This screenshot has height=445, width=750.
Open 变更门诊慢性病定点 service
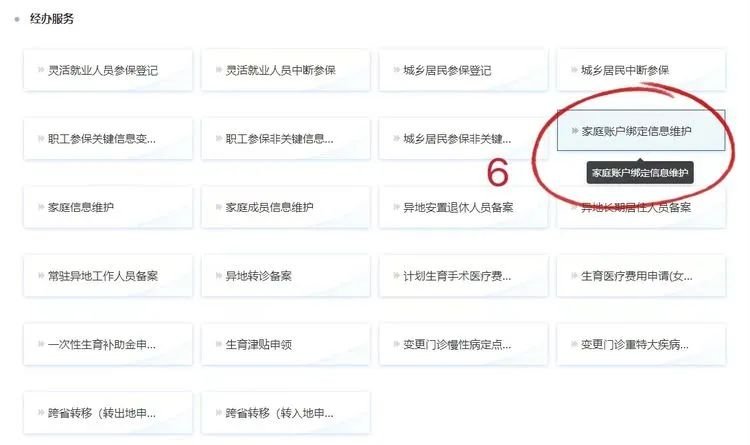coord(463,345)
